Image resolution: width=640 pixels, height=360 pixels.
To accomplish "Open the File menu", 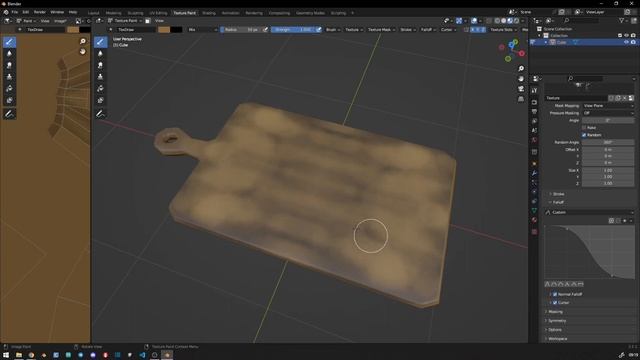I will (x=15, y=12).
